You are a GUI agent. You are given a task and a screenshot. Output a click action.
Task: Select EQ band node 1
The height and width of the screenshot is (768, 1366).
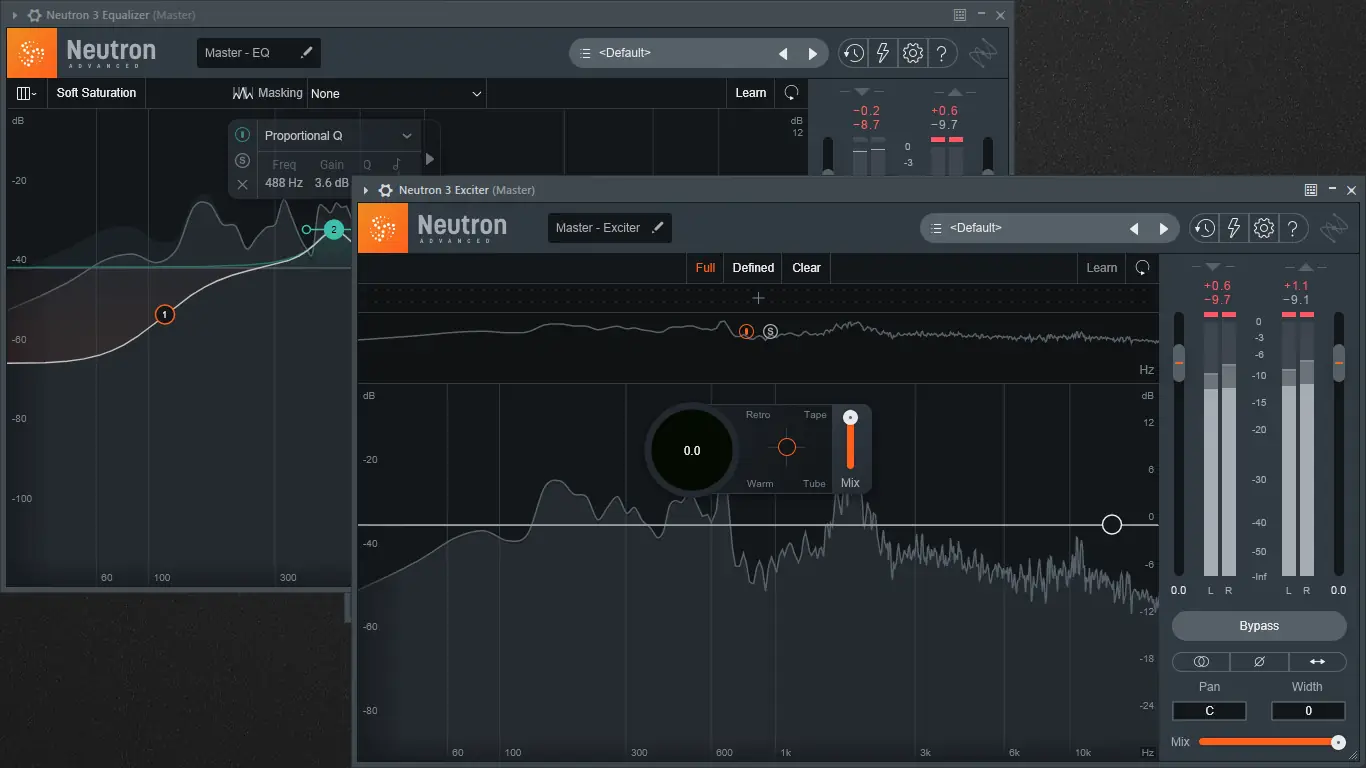tap(165, 314)
